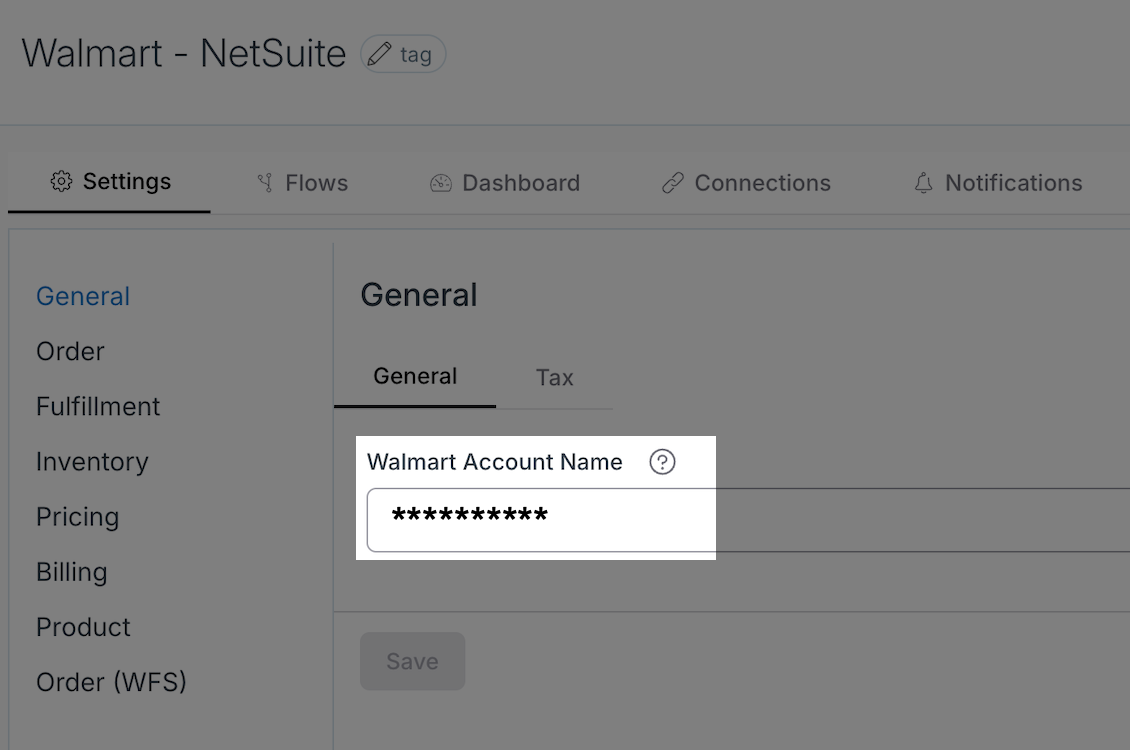
Task: Open Product settings section
Action: [83, 628]
